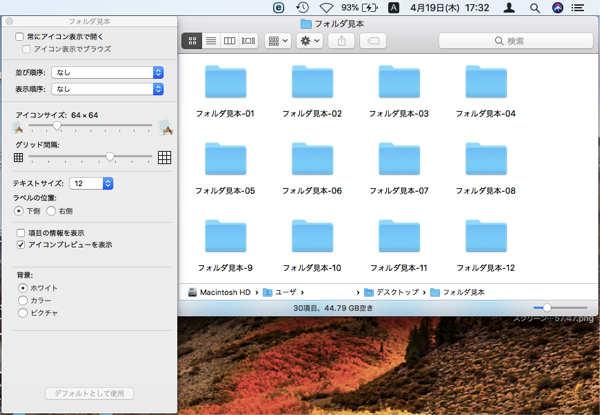Switch Finder to column view
Viewport: 600px width, 415px height.
click(229, 41)
